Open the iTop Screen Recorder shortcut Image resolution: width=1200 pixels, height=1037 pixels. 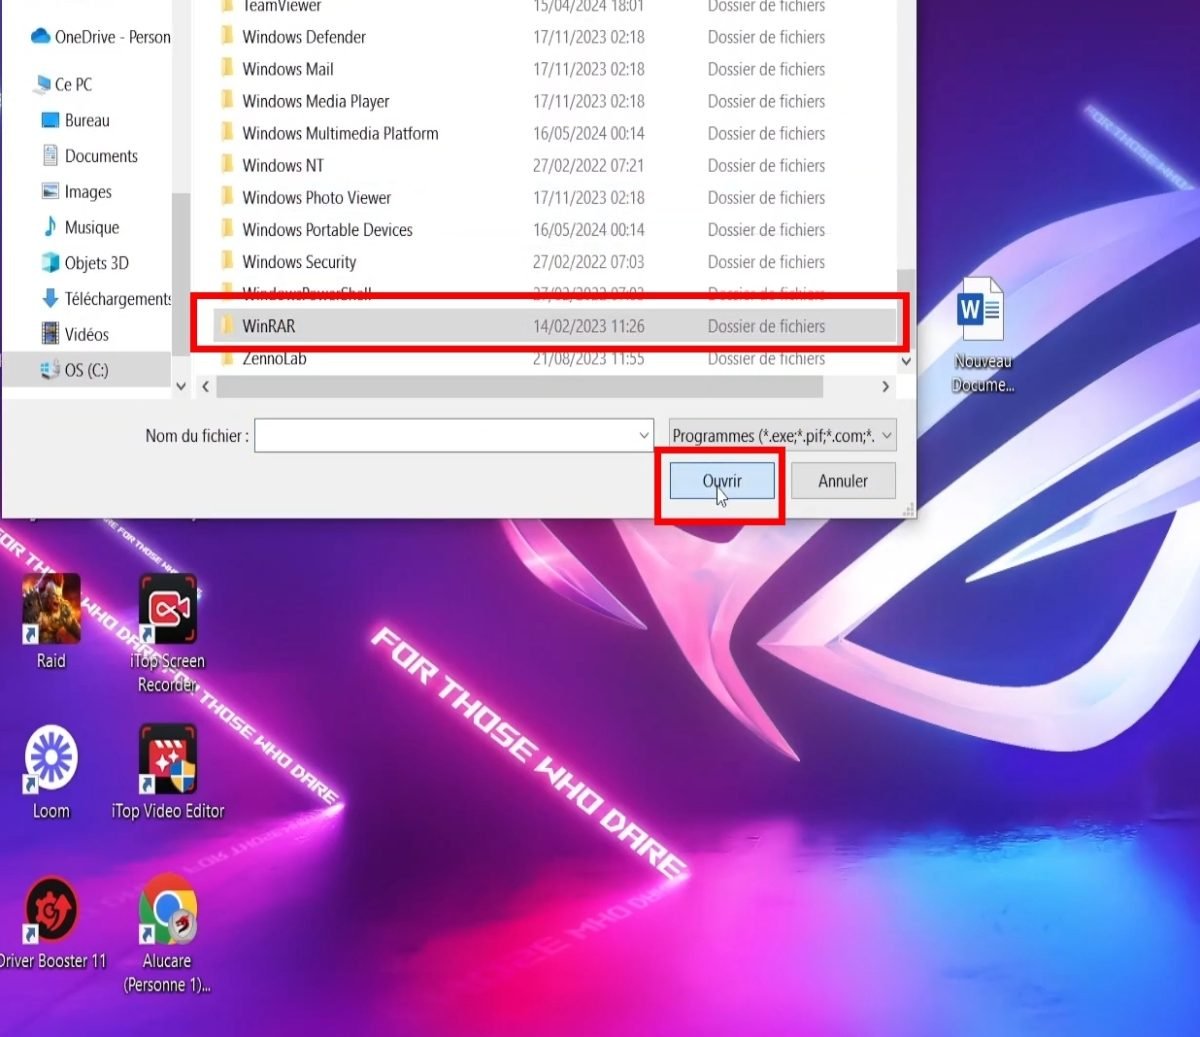[x=167, y=609]
